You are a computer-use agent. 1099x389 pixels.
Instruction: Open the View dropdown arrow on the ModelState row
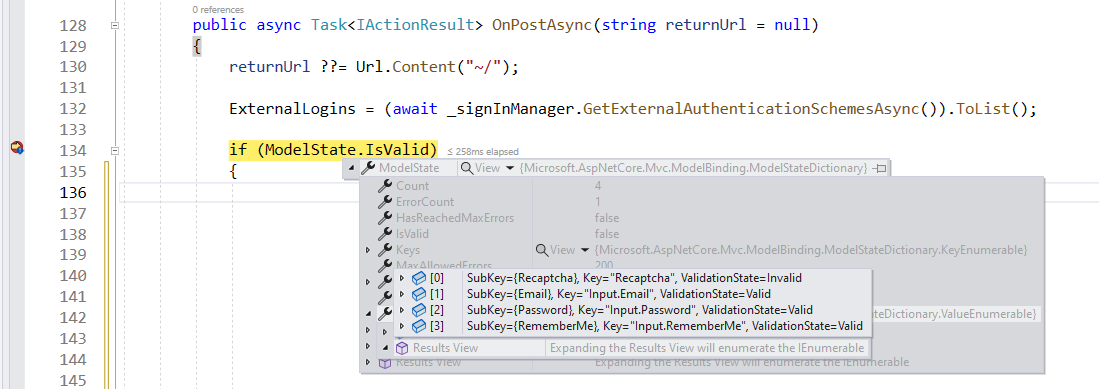tap(510, 168)
